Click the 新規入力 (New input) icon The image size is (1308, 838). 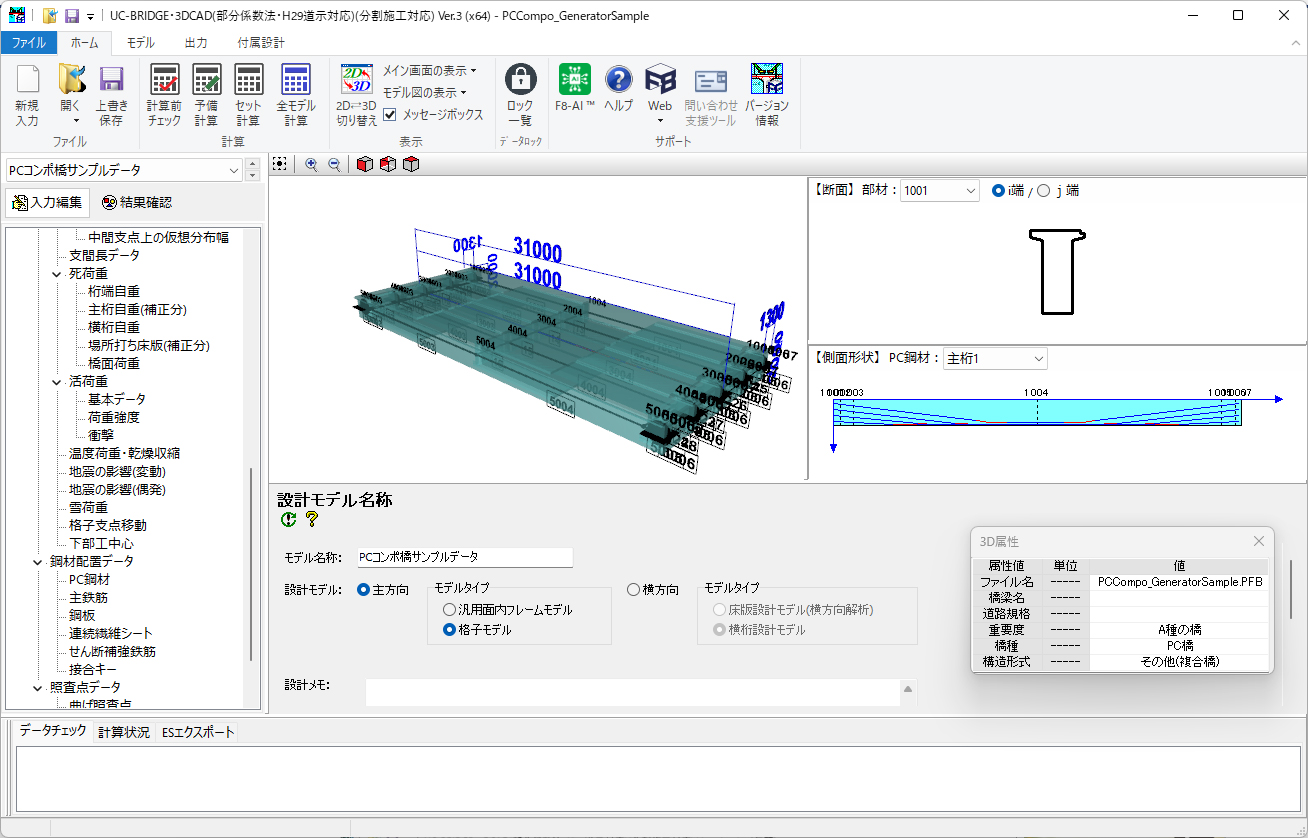[x=27, y=95]
